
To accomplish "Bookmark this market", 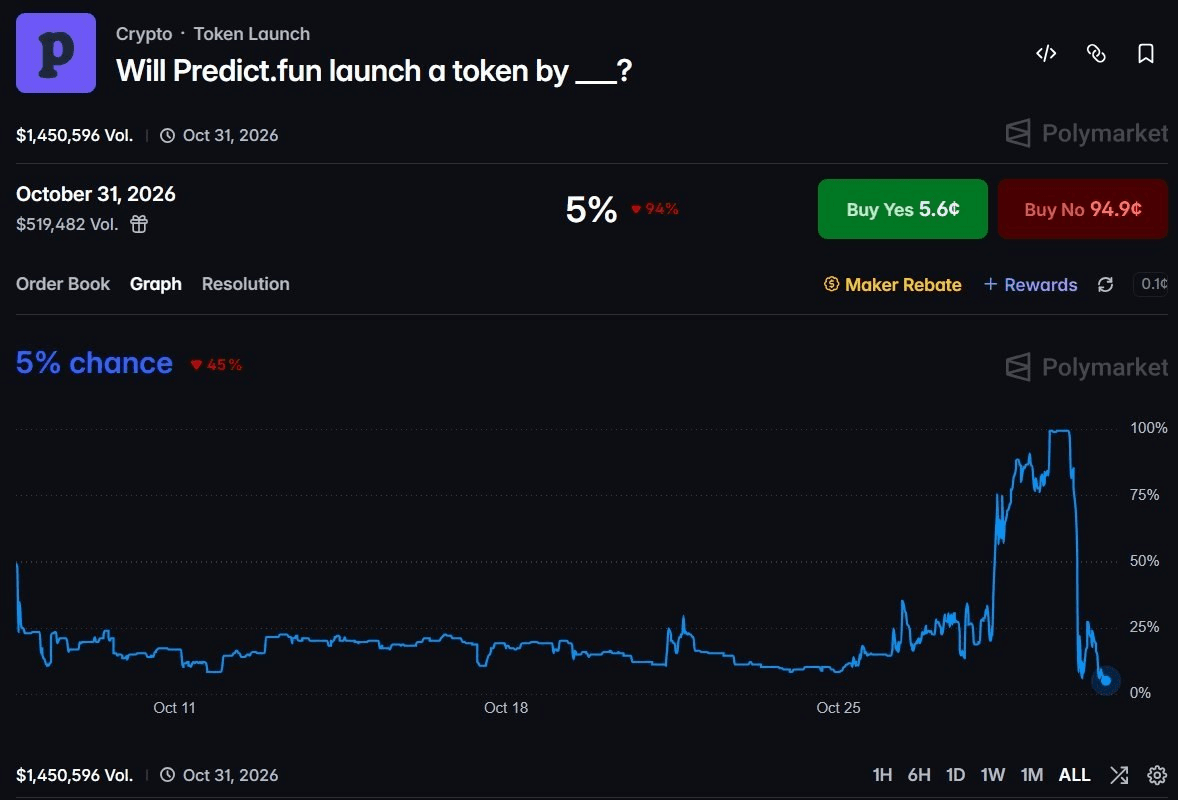I will click(x=1146, y=53).
